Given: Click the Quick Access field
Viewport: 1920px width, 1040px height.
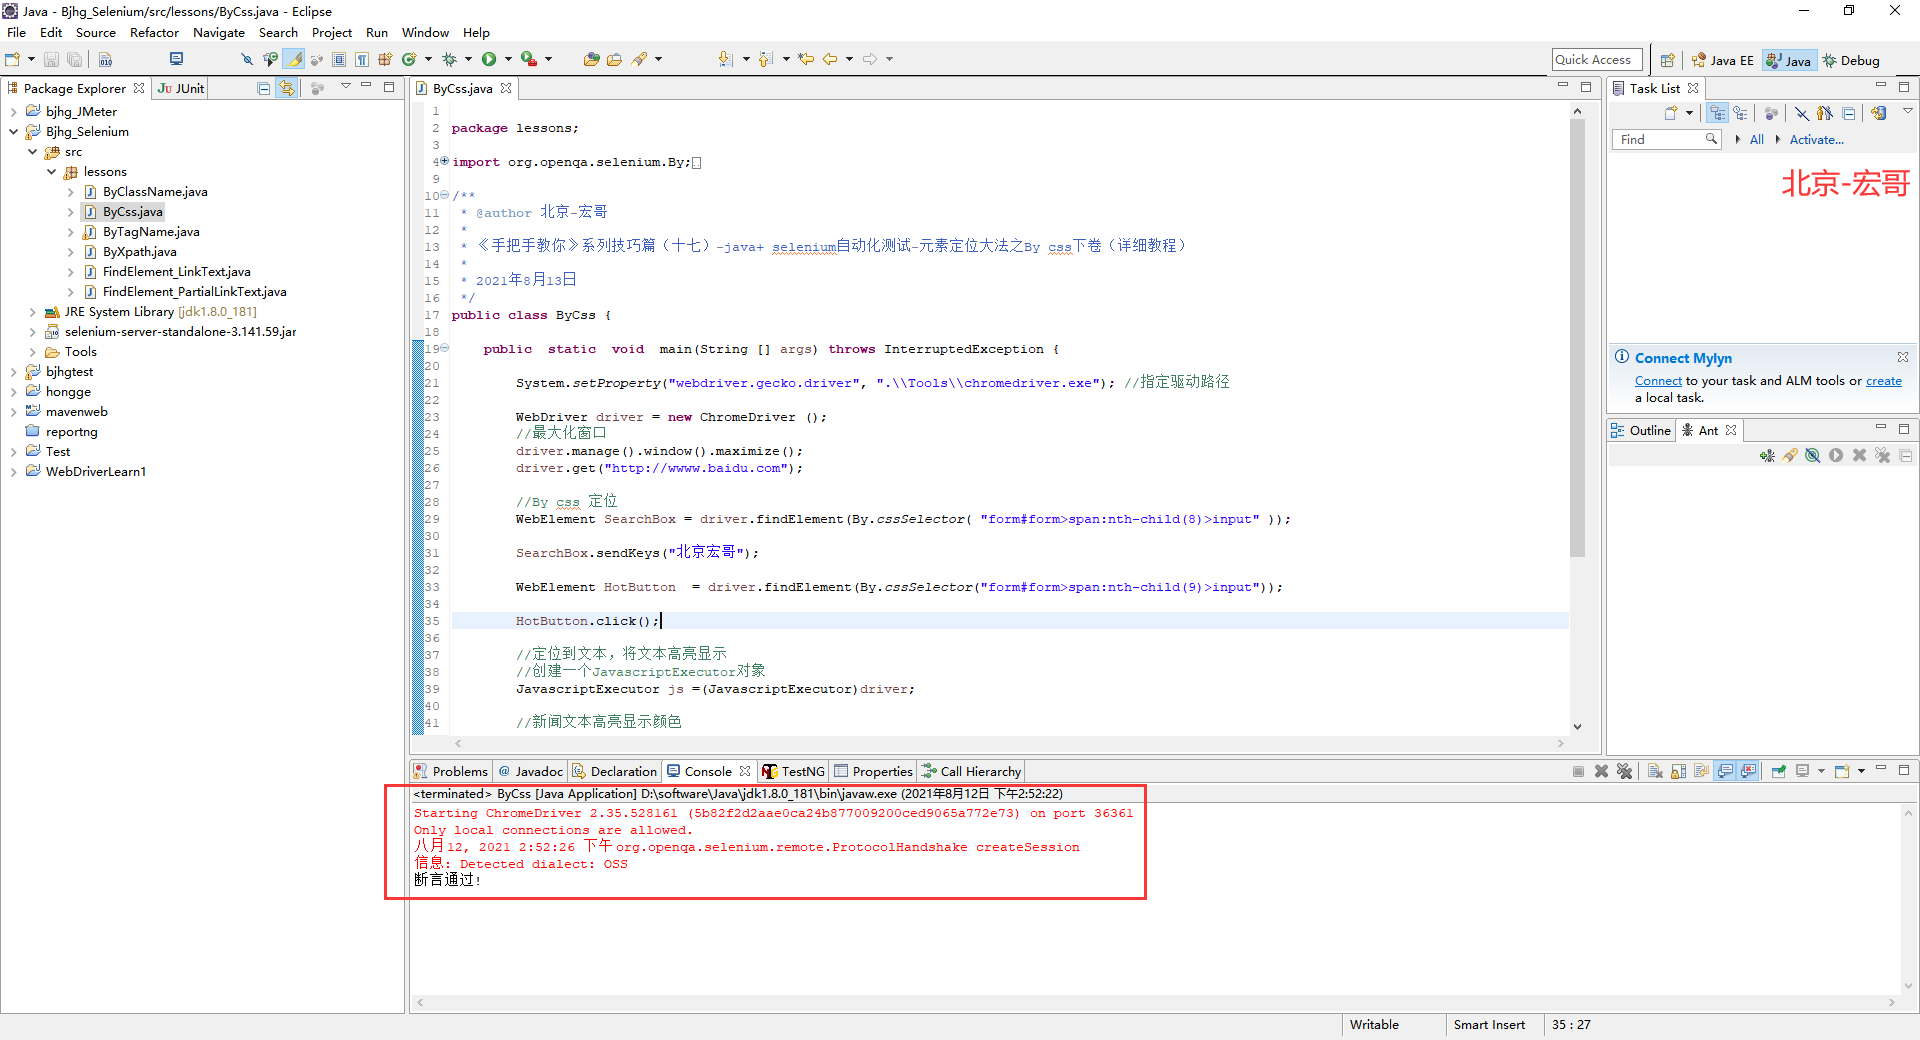Looking at the screenshot, I should coord(1597,60).
